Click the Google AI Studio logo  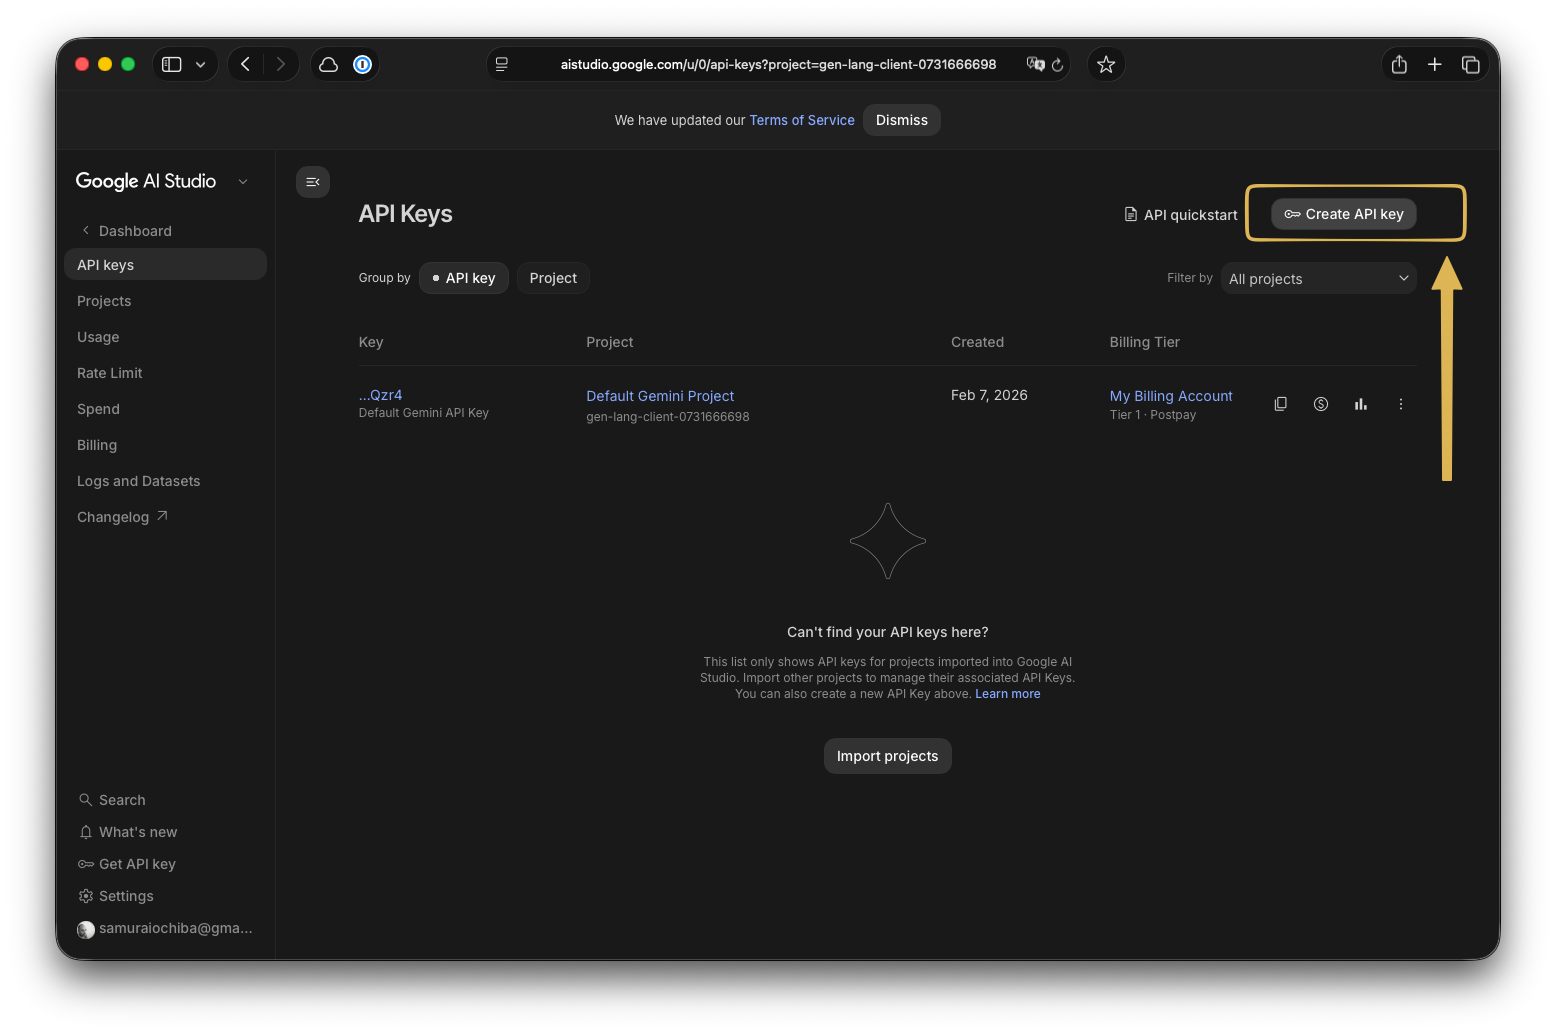[x=146, y=181]
